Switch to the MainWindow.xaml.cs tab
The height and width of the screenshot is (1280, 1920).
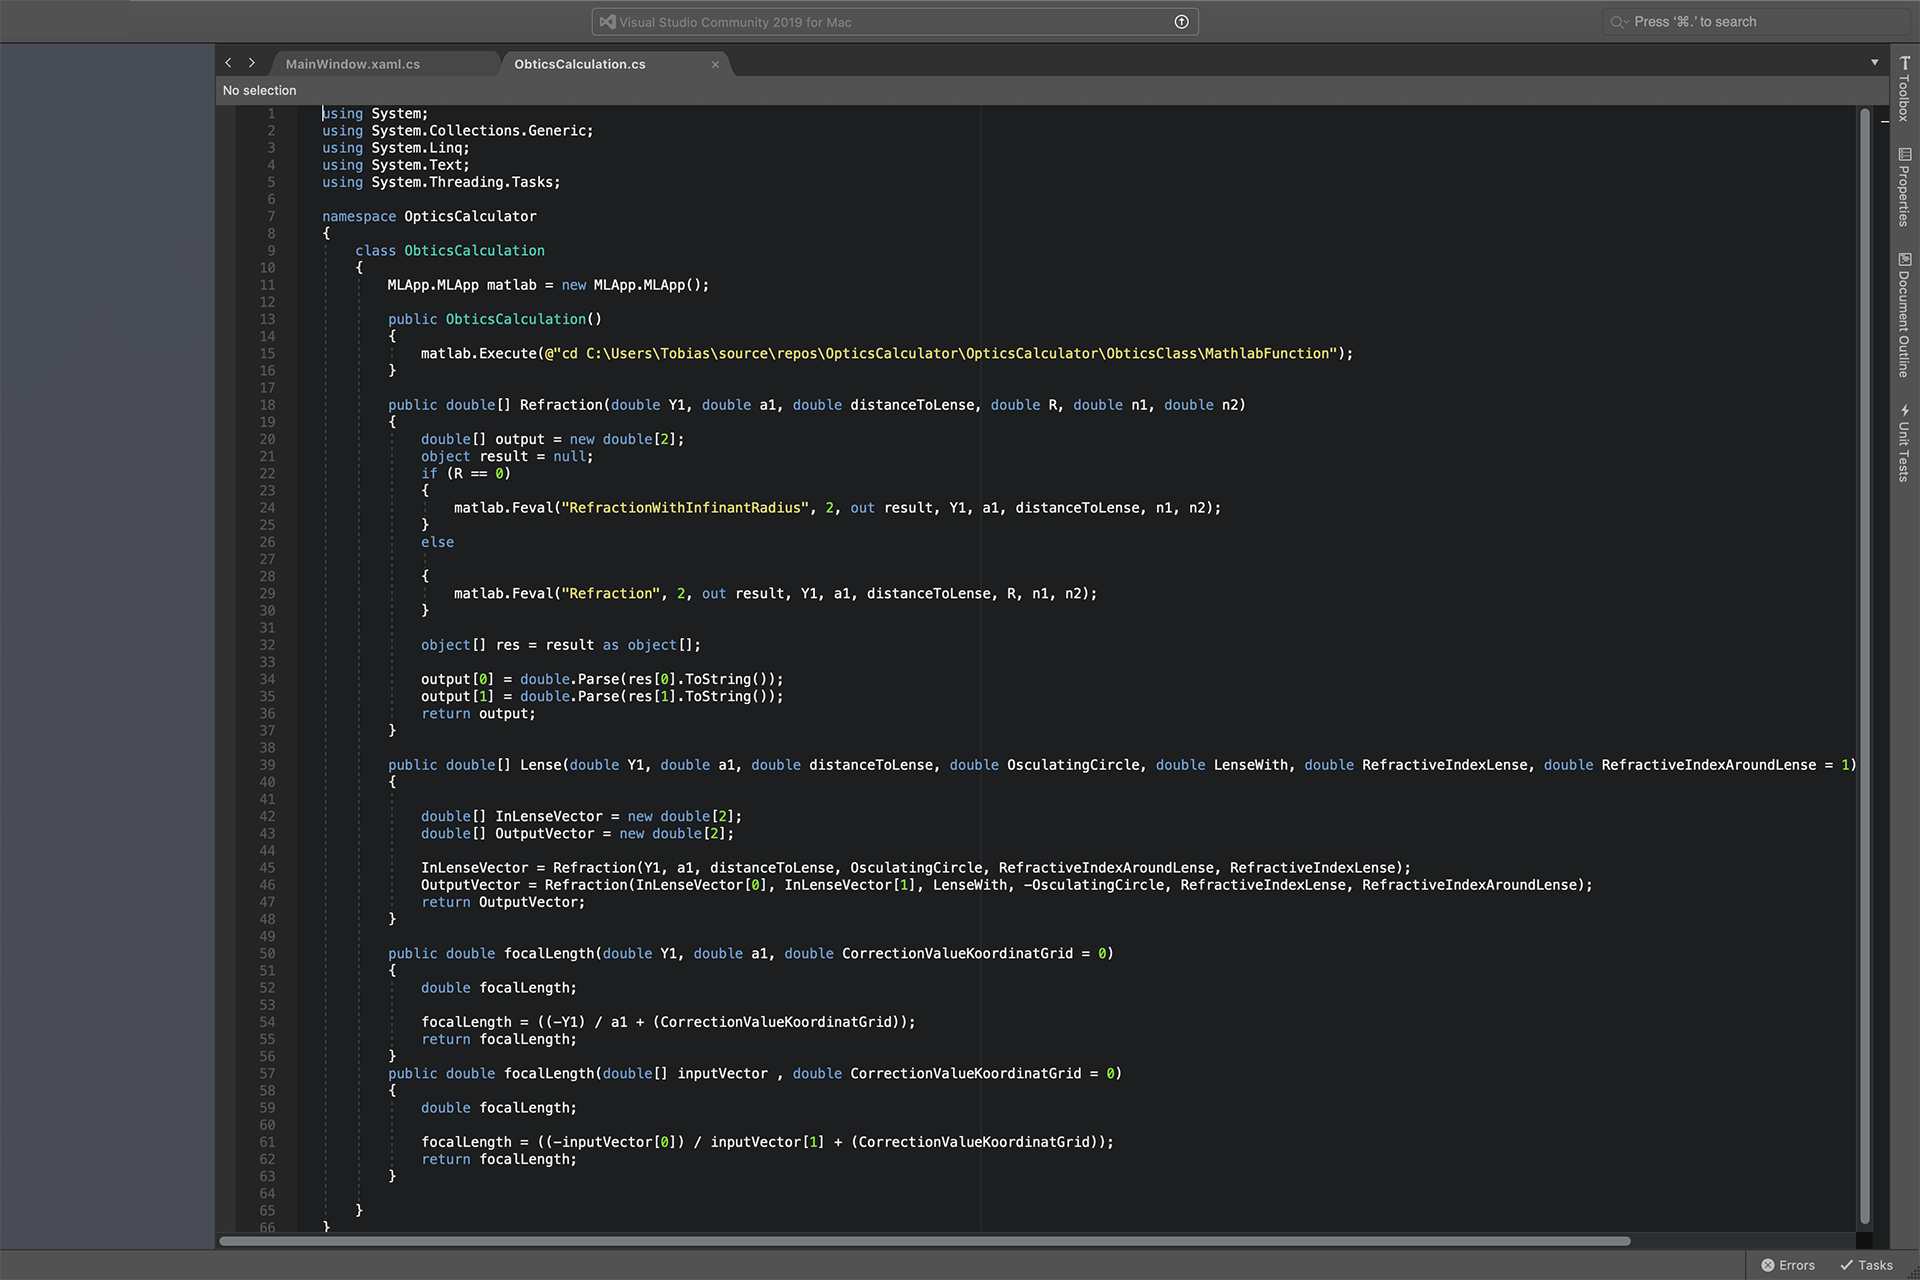click(x=353, y=64)
